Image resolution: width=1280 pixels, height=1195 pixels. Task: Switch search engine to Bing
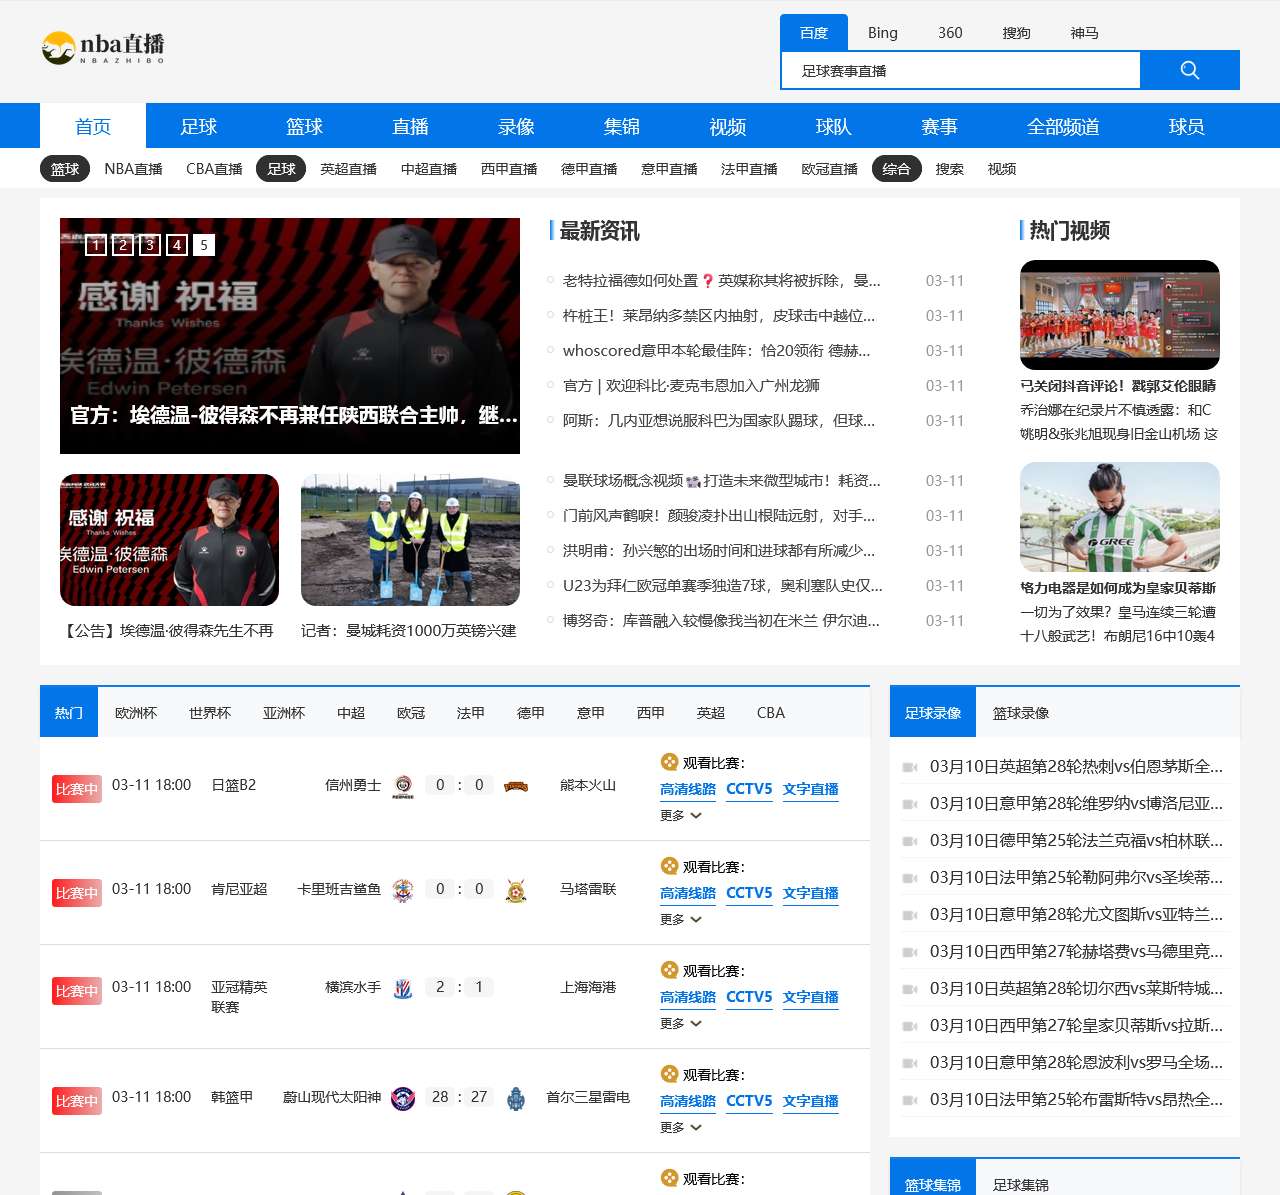point(883,33)
